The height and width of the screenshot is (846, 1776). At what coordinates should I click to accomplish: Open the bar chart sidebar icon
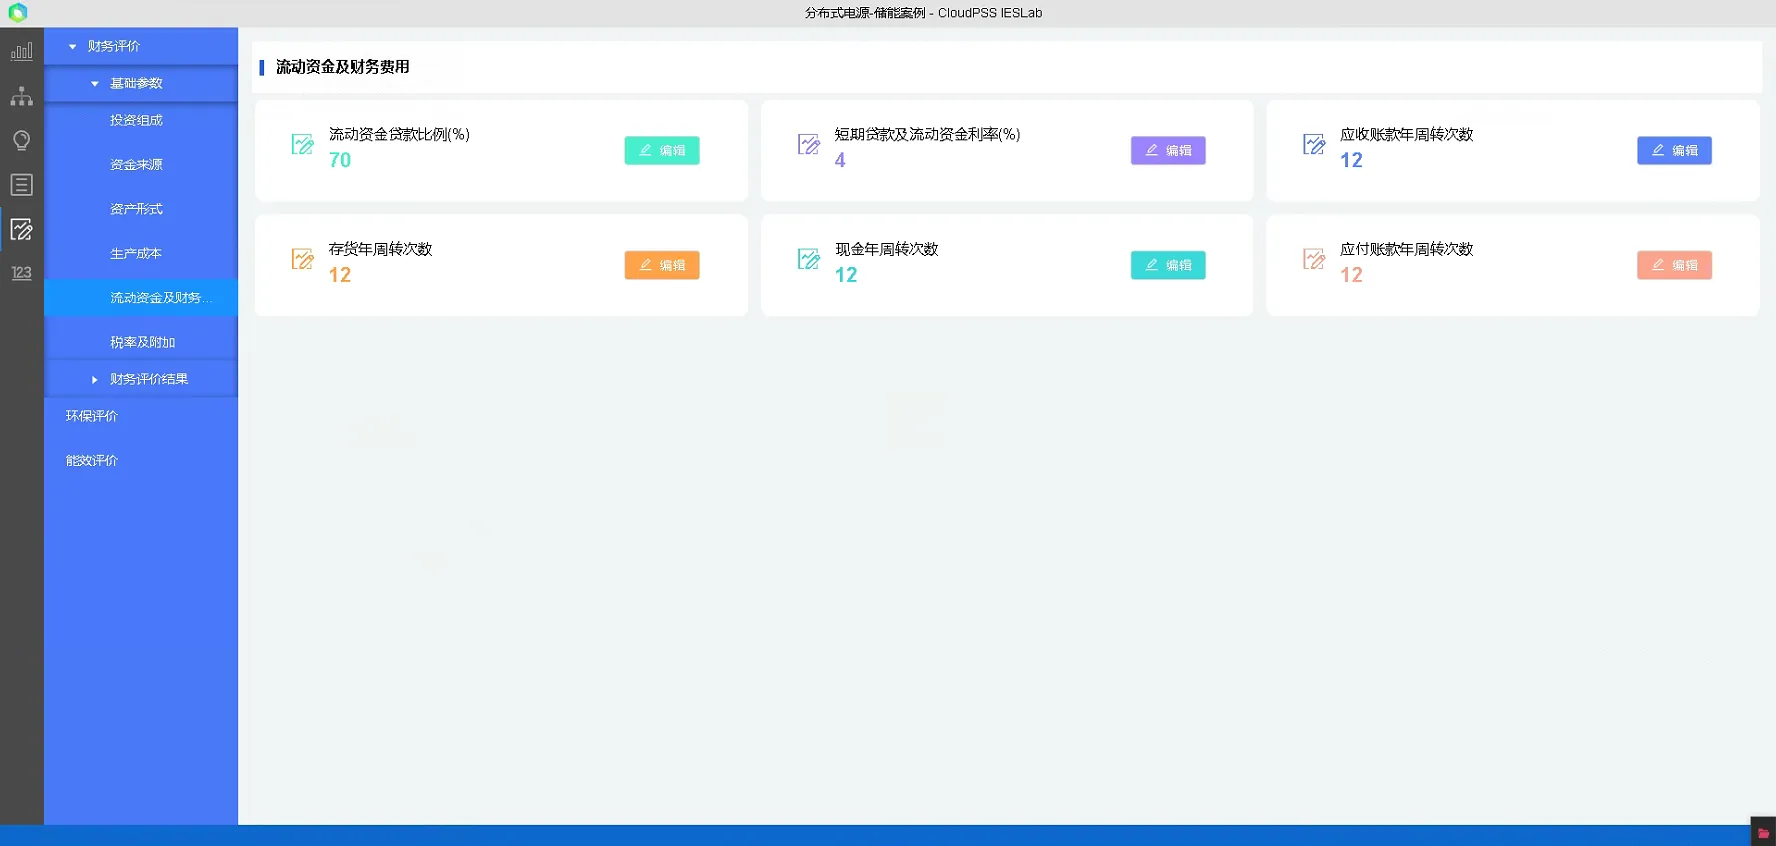[x=22, y=51]
